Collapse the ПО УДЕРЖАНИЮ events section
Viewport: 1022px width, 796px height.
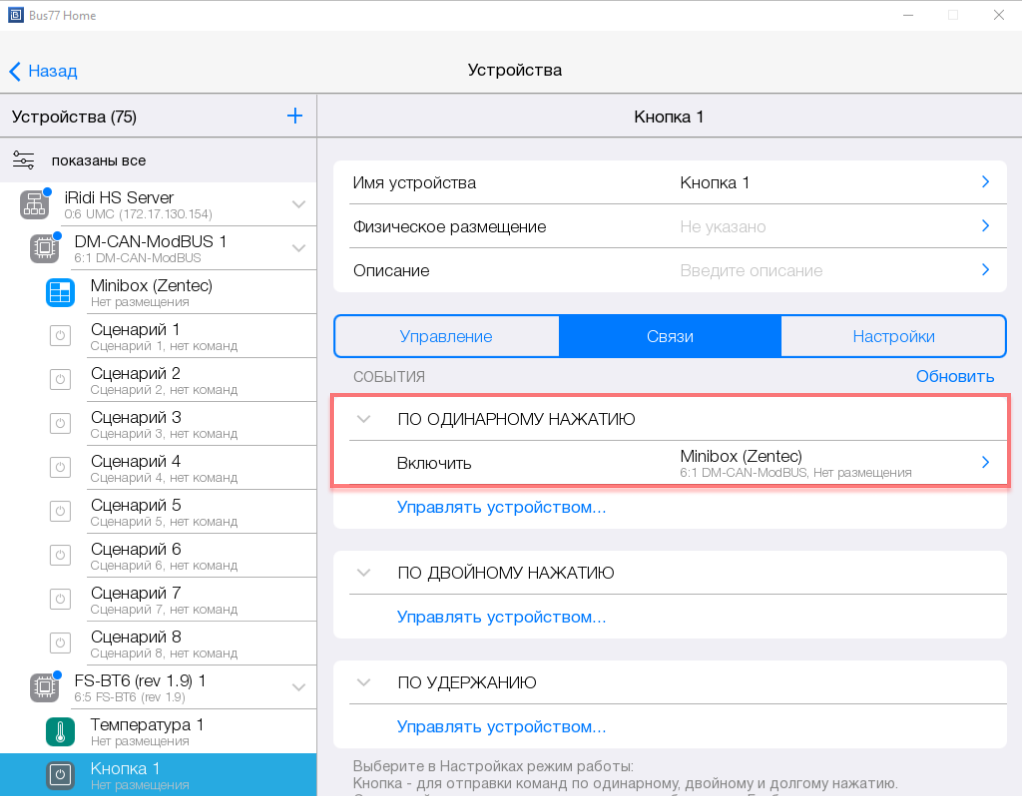(364, 683)
